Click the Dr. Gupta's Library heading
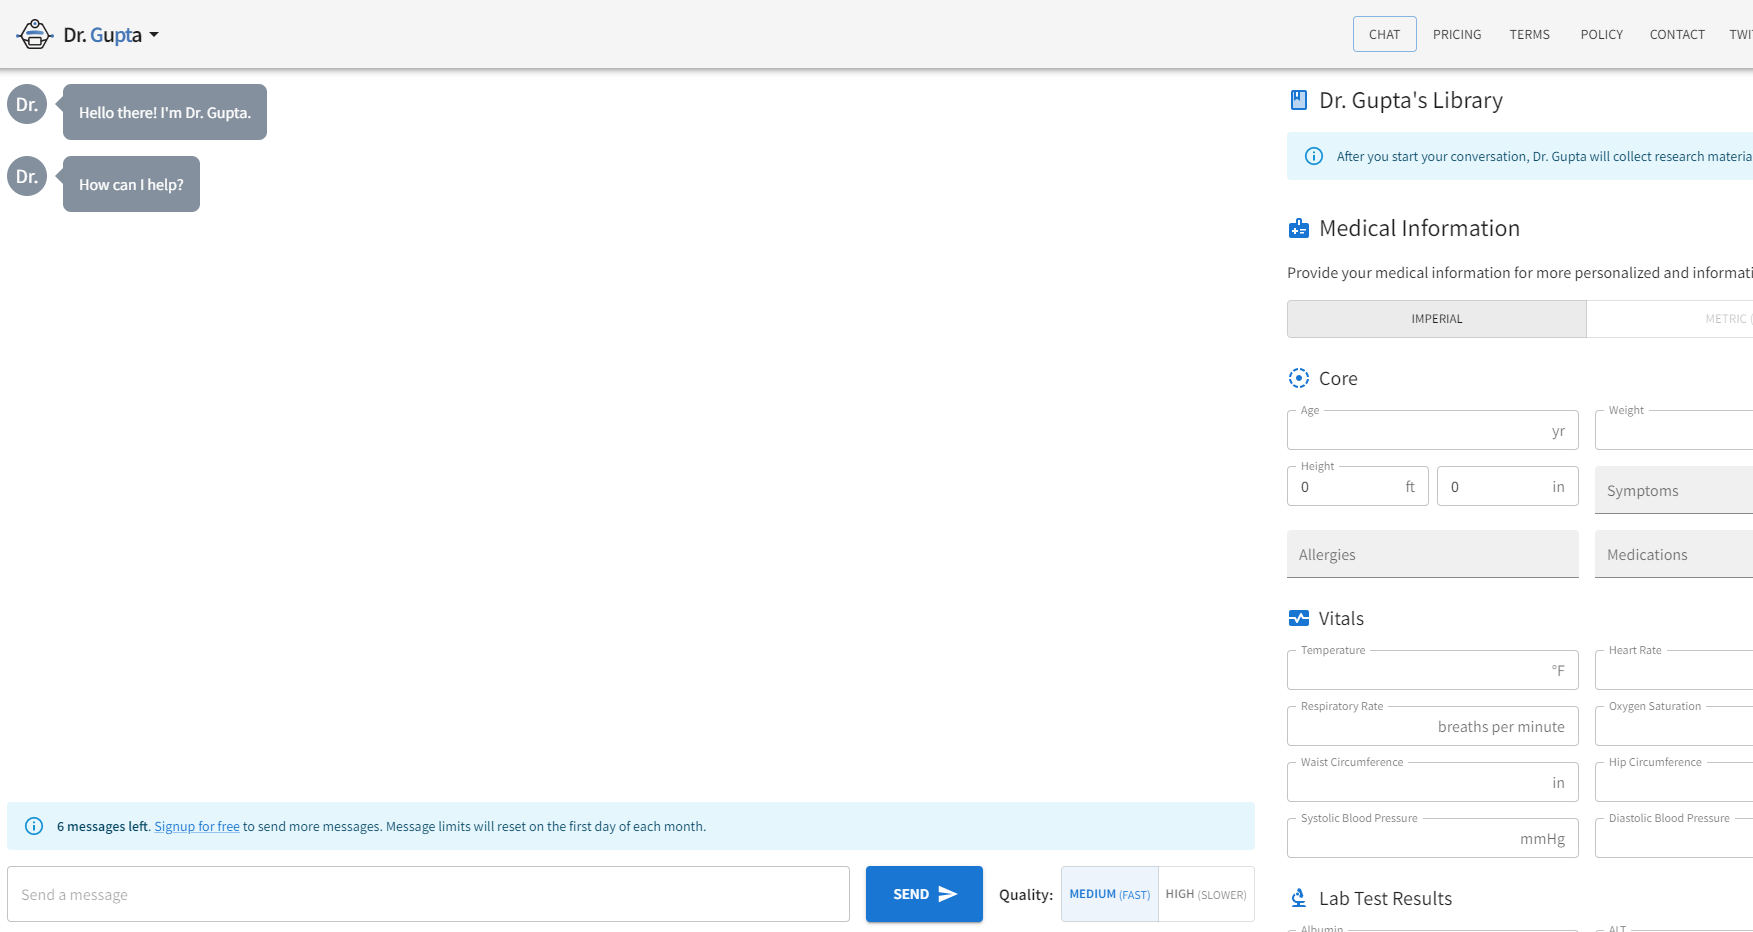The width and height of the screenshot is (1753, 932). 1411,100
